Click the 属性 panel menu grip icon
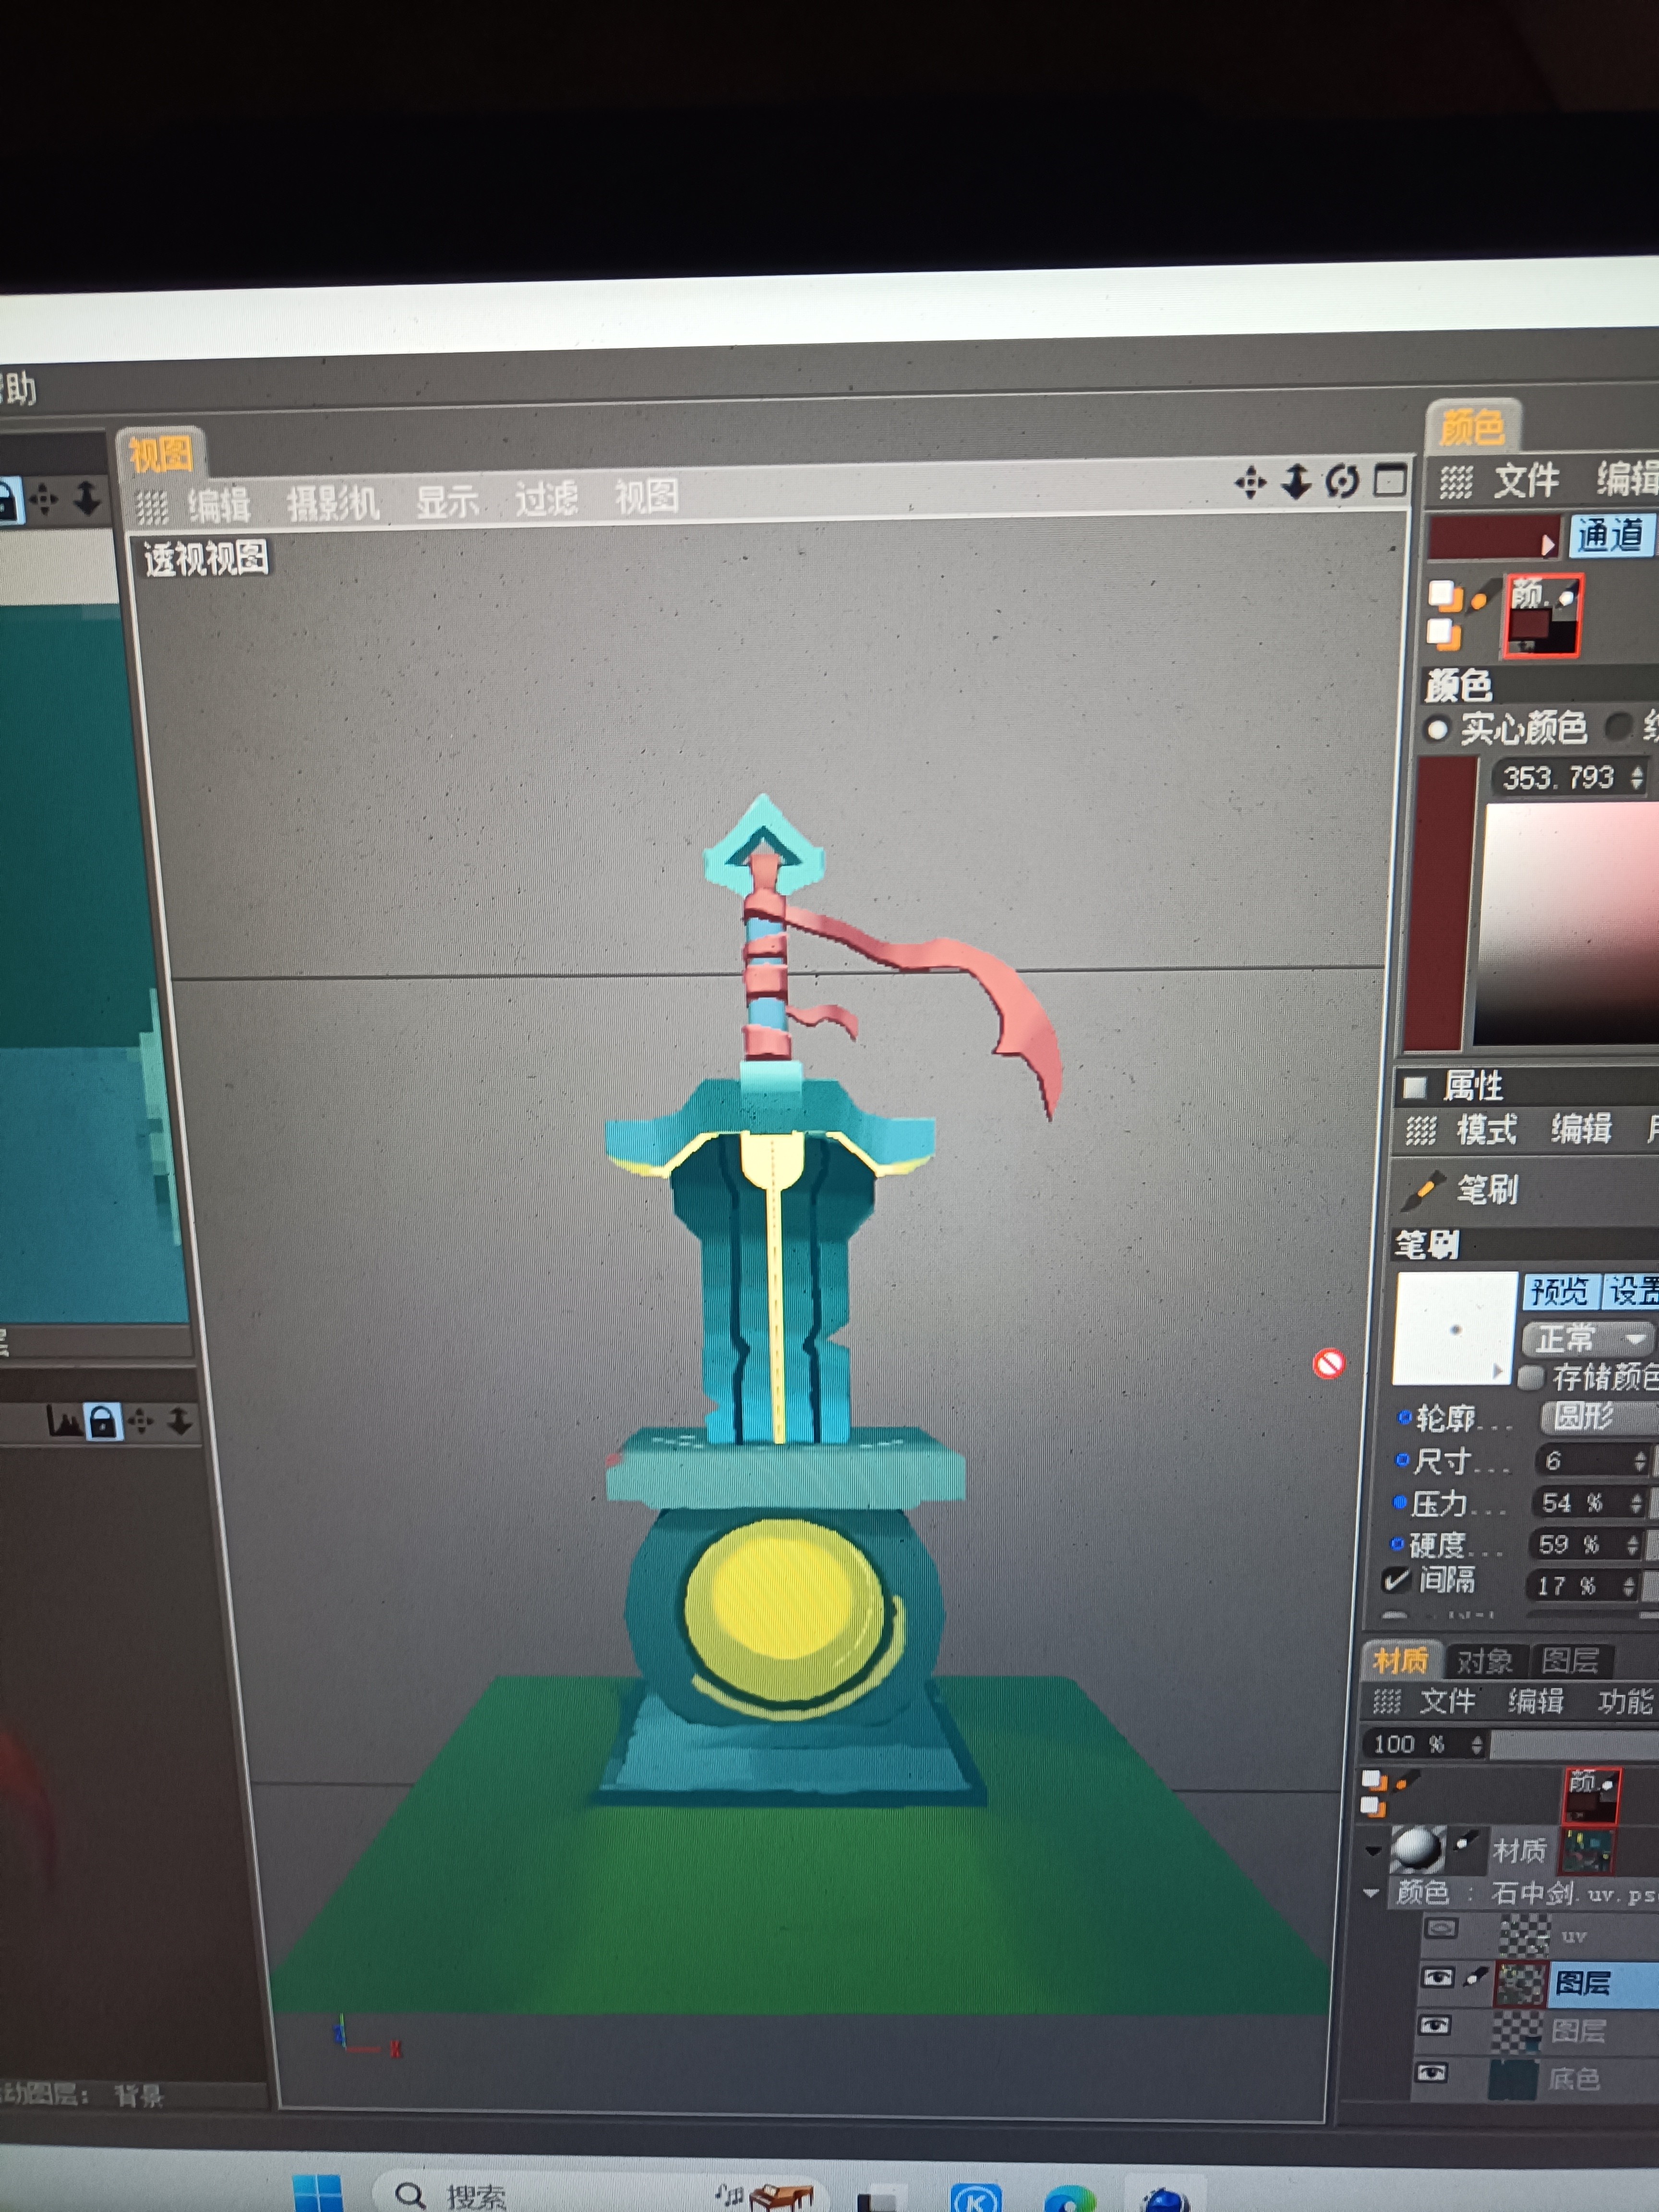1659x2212 pixels. coord(1421,1131)
